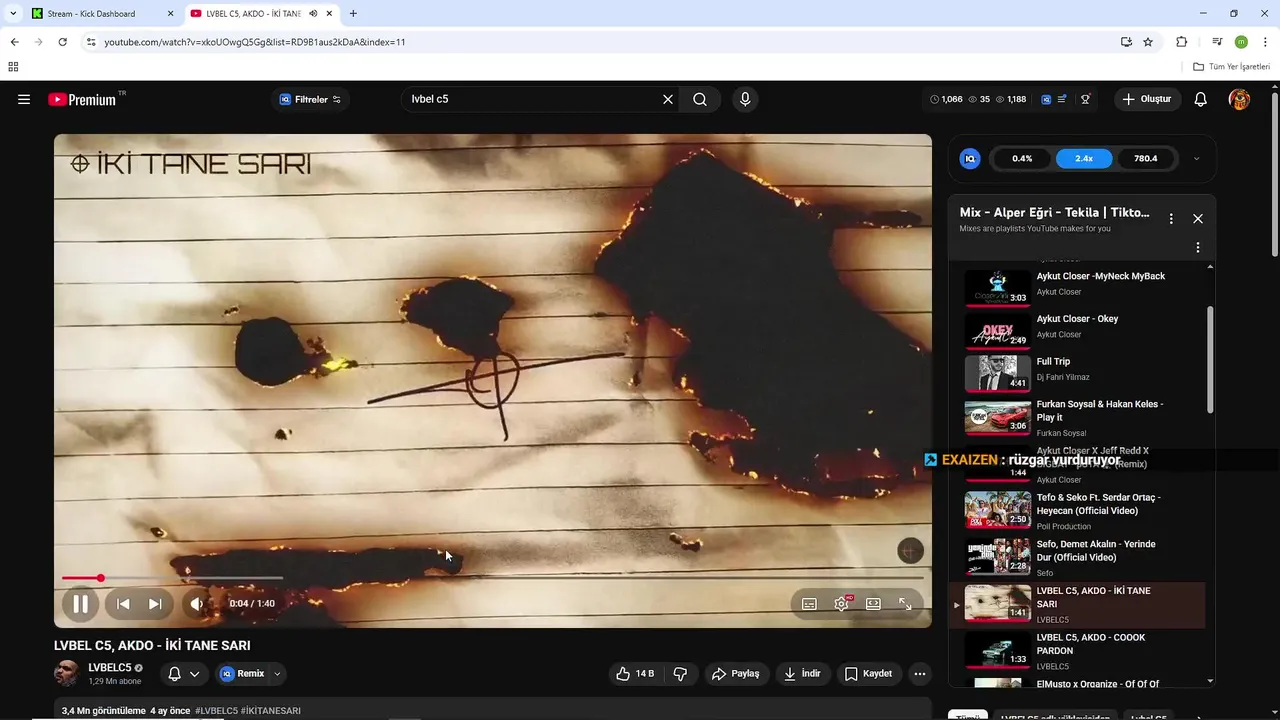Open LVBELC5 channel name link
The width and height of the screenshot is (1280, 720).
click(x=110, y=667)
